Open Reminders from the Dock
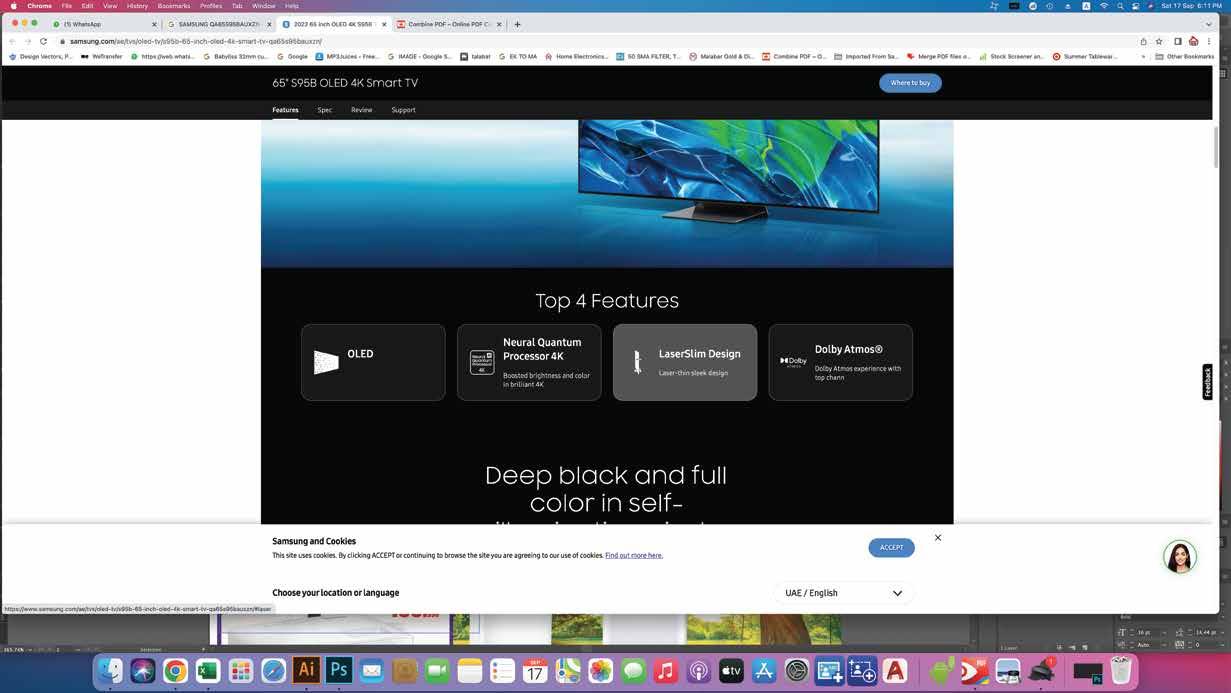The image size is (1231, 693). [x=502, y=671]
